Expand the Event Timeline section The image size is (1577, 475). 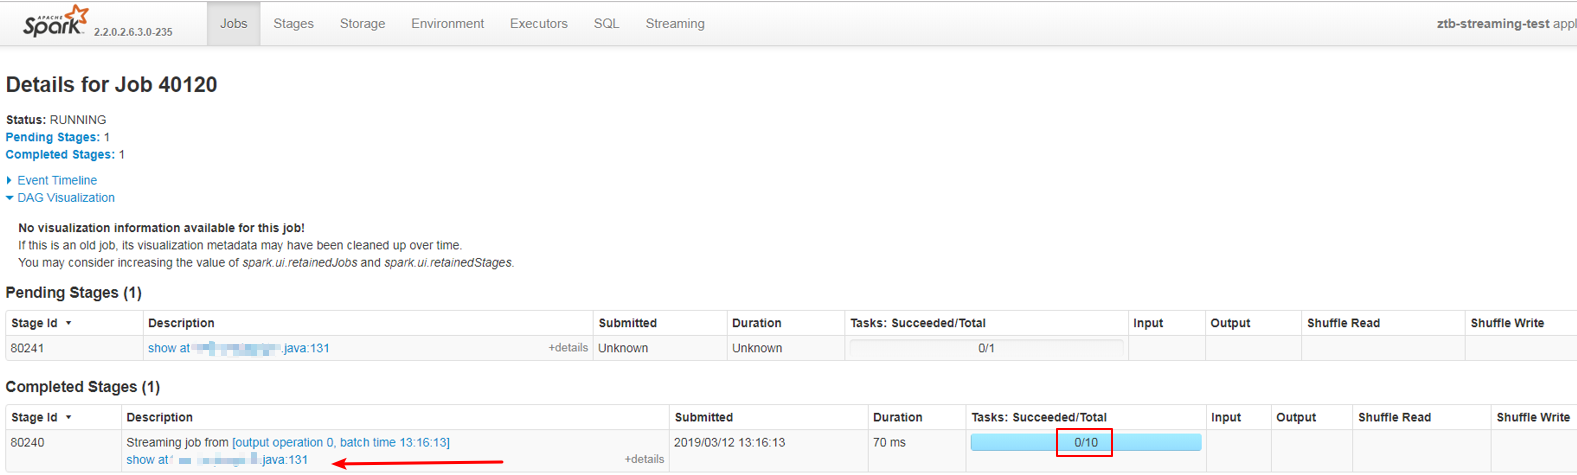tap(57, 180)
